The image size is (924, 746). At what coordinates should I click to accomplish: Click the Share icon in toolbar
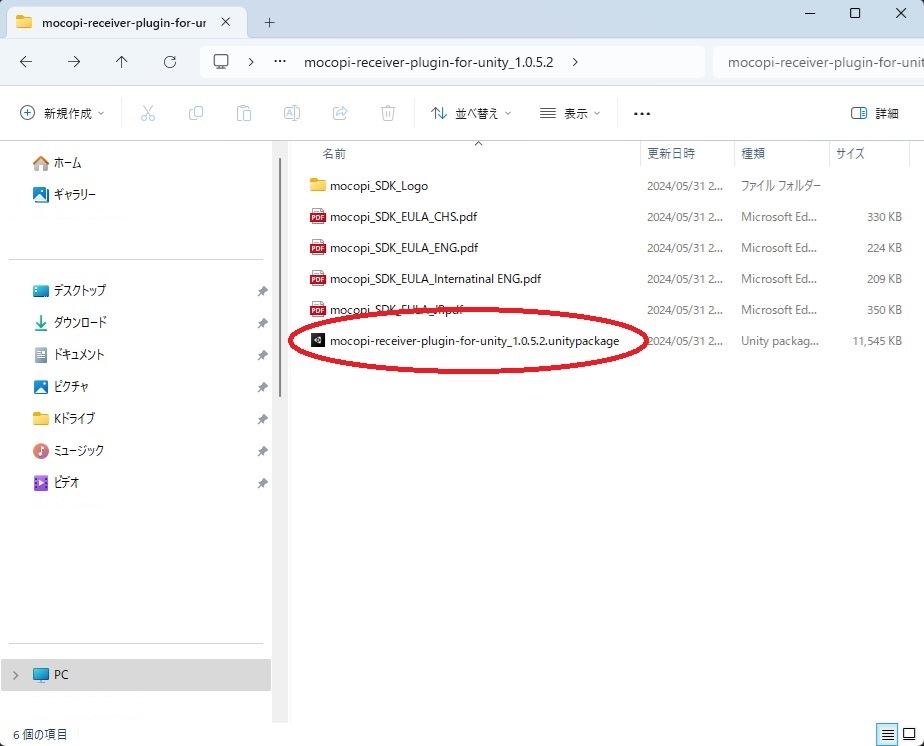340,113
